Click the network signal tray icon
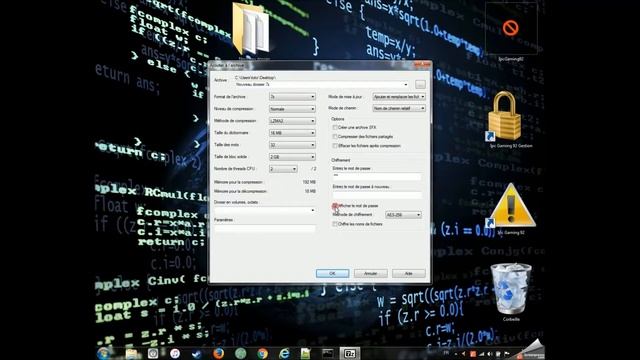 (x=482, y=354)
